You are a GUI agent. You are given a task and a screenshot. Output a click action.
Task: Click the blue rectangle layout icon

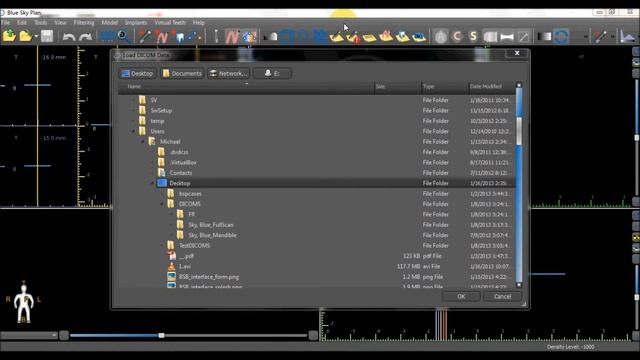pos(108,37)
